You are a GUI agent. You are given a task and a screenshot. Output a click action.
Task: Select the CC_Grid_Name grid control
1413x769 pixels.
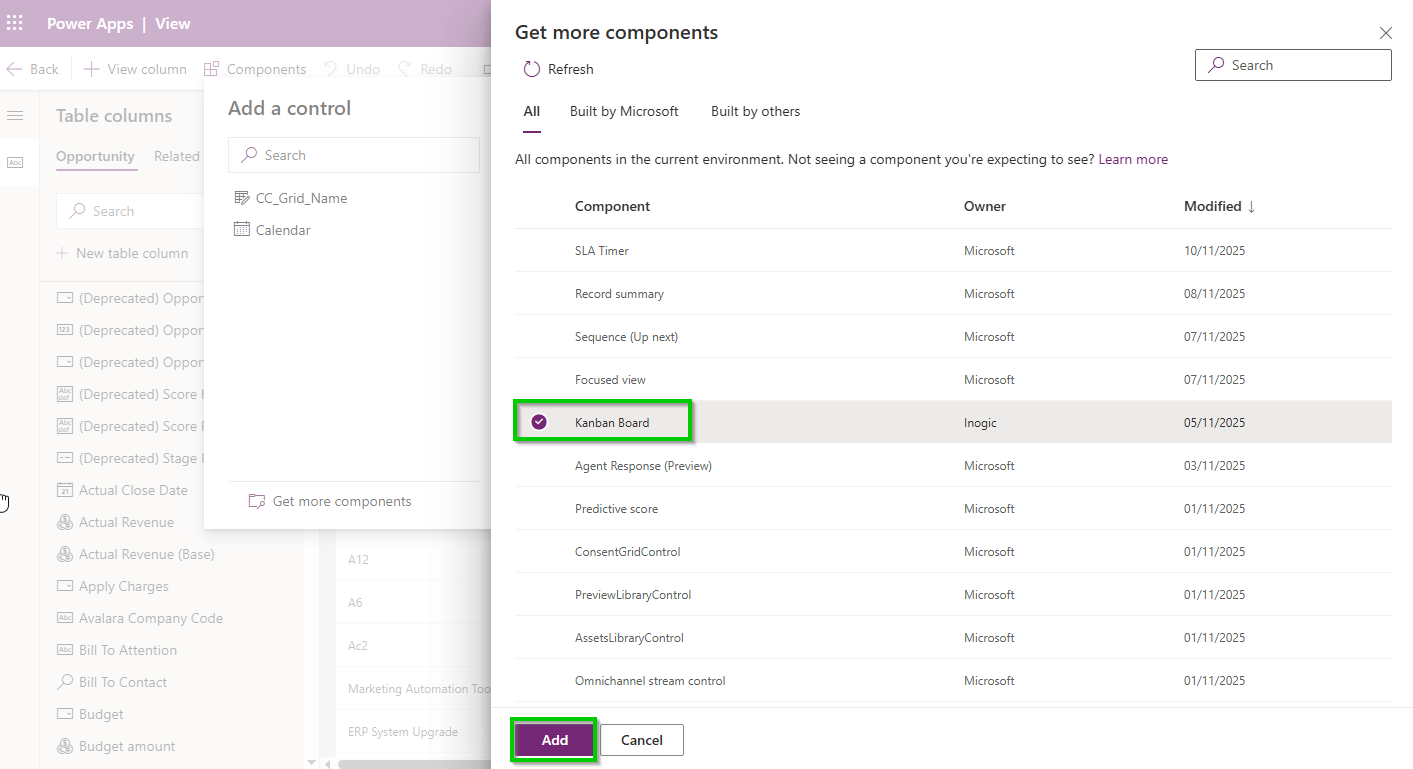pyautogui.click(x=301, y=198)
